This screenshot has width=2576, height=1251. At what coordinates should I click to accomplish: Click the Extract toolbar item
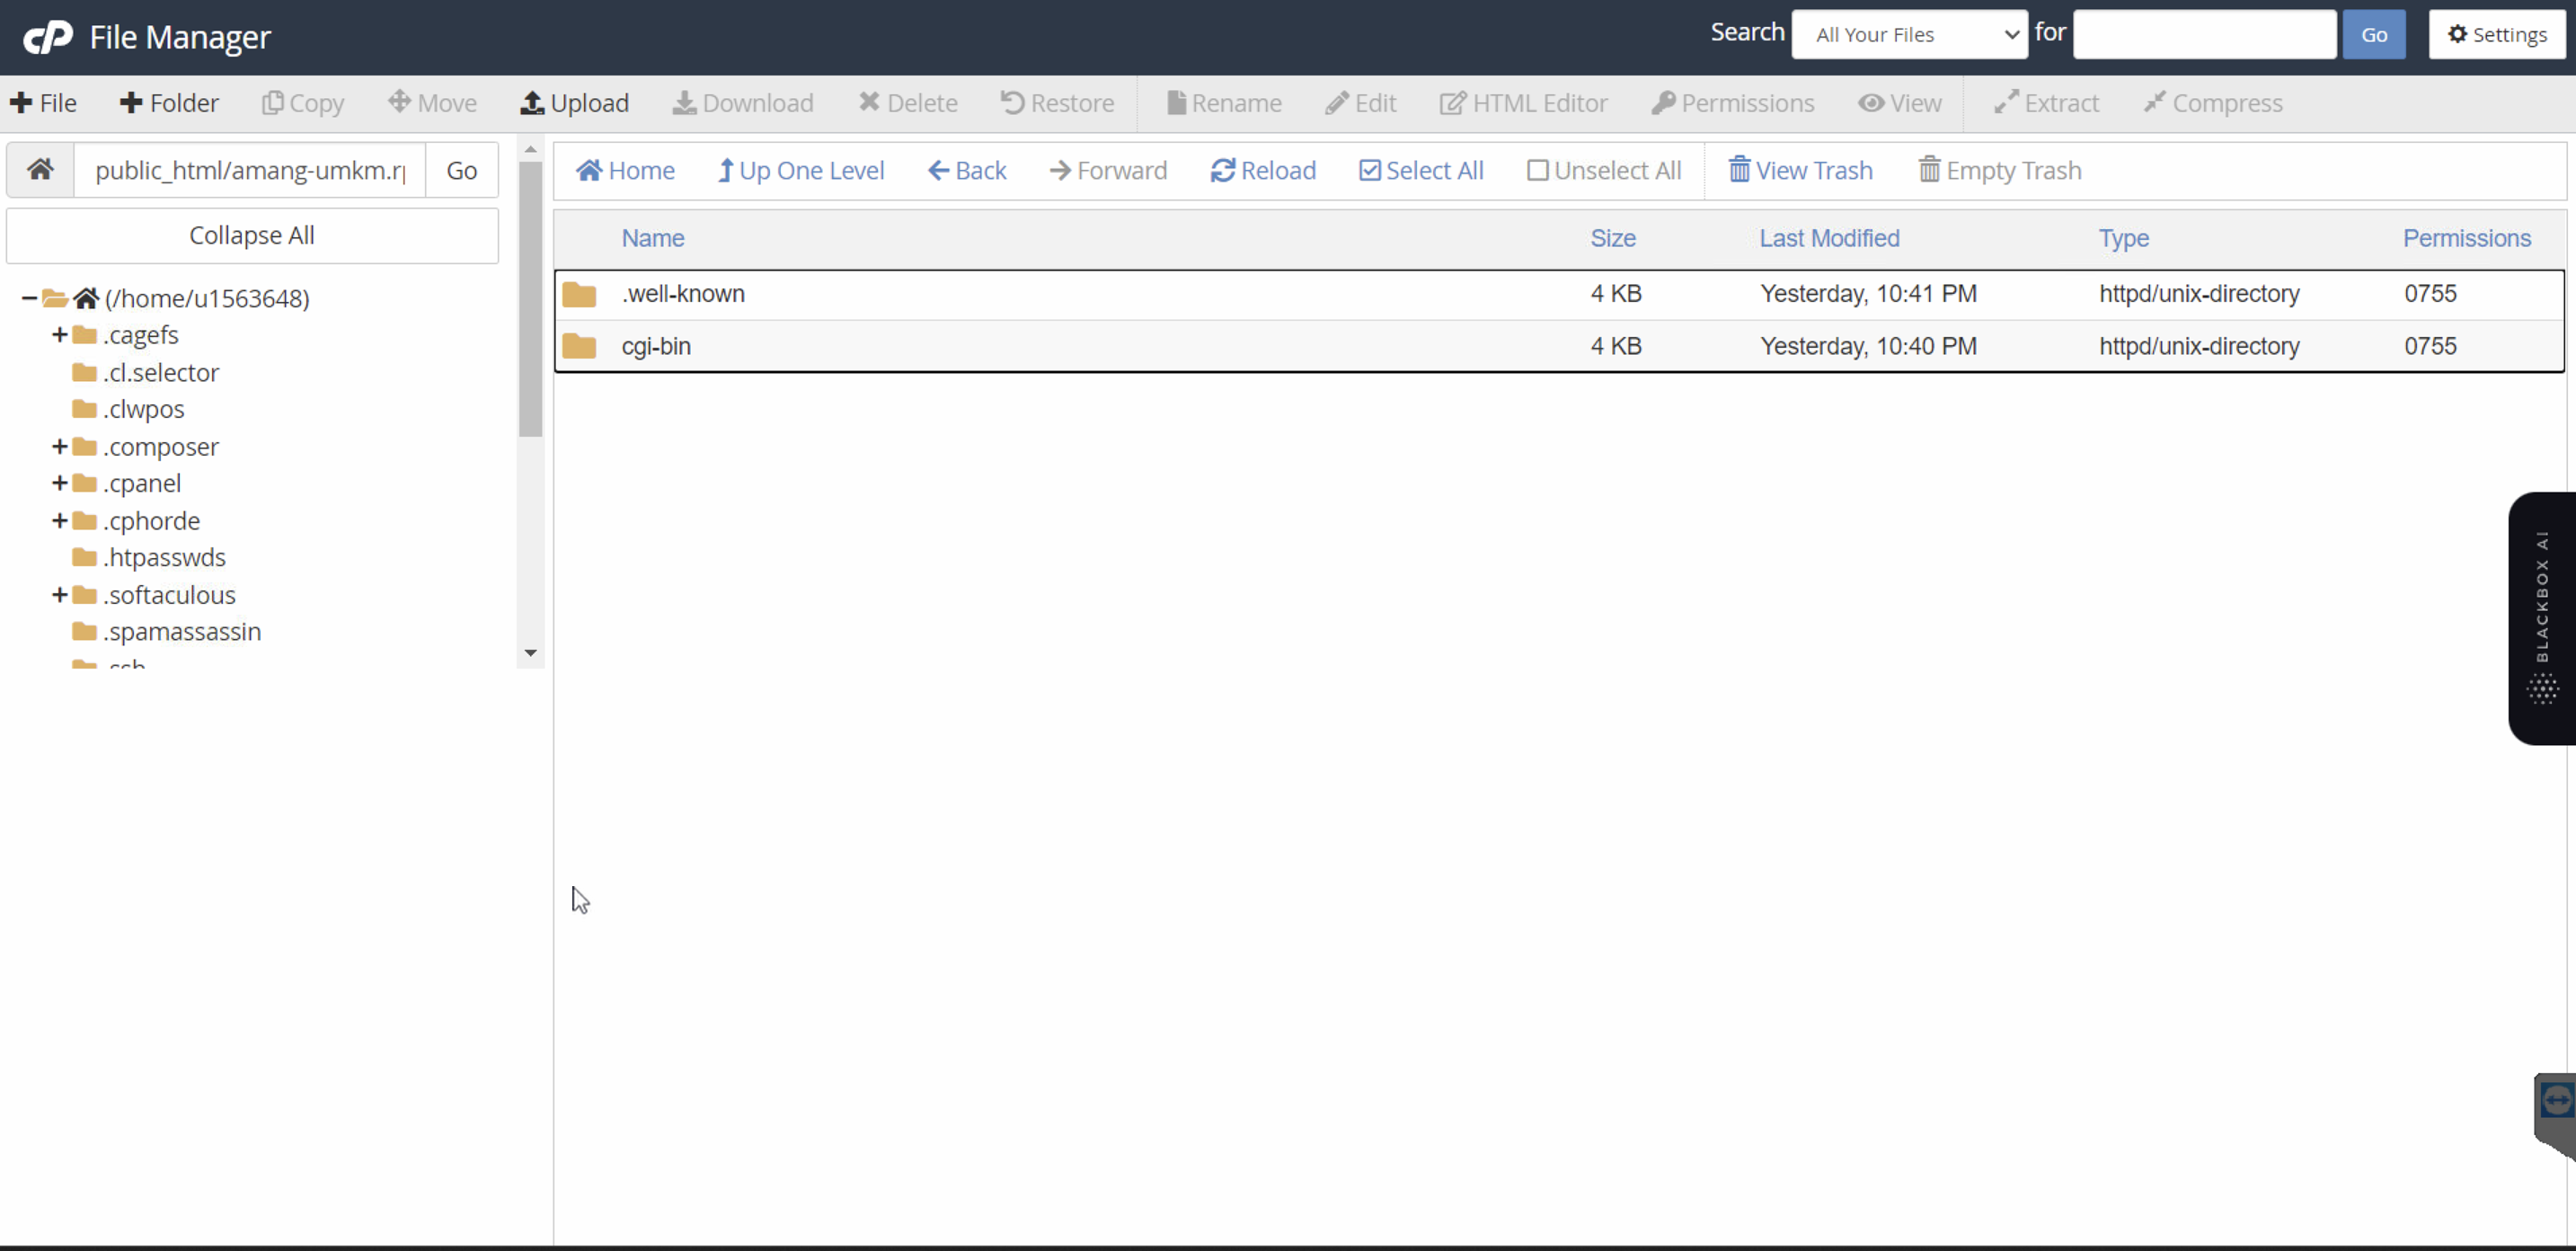click(x=2046, y=103)
